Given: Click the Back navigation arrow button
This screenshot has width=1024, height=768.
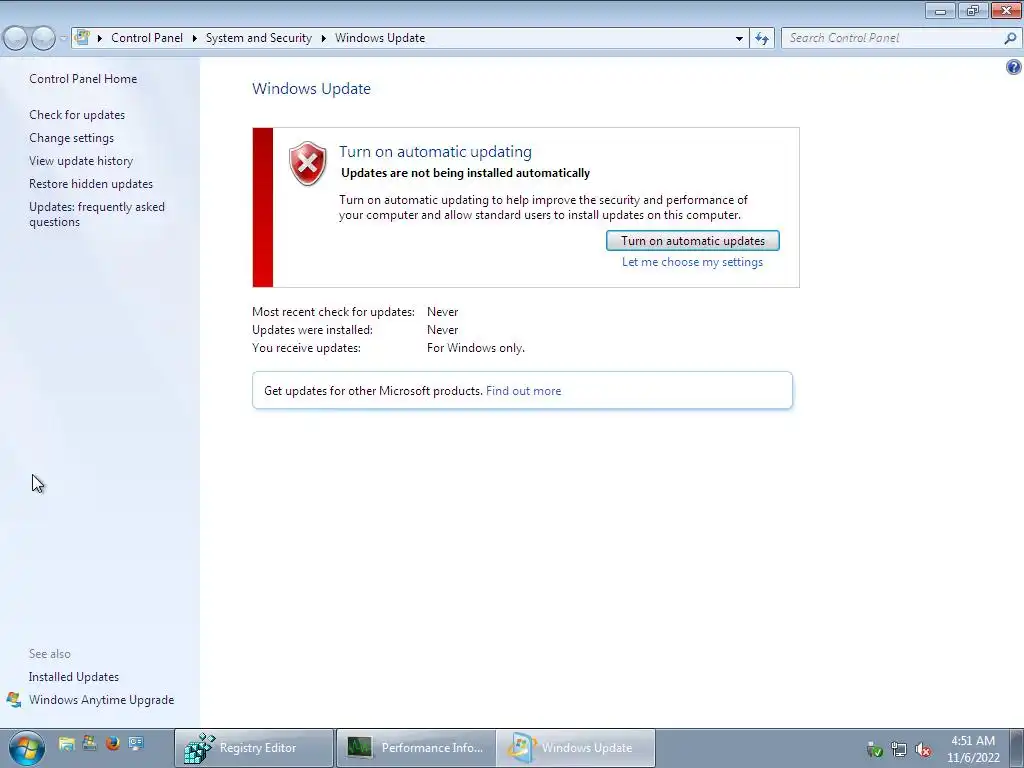Looking at the screenshot, I should pyautogui.click(x=16, y=38).
